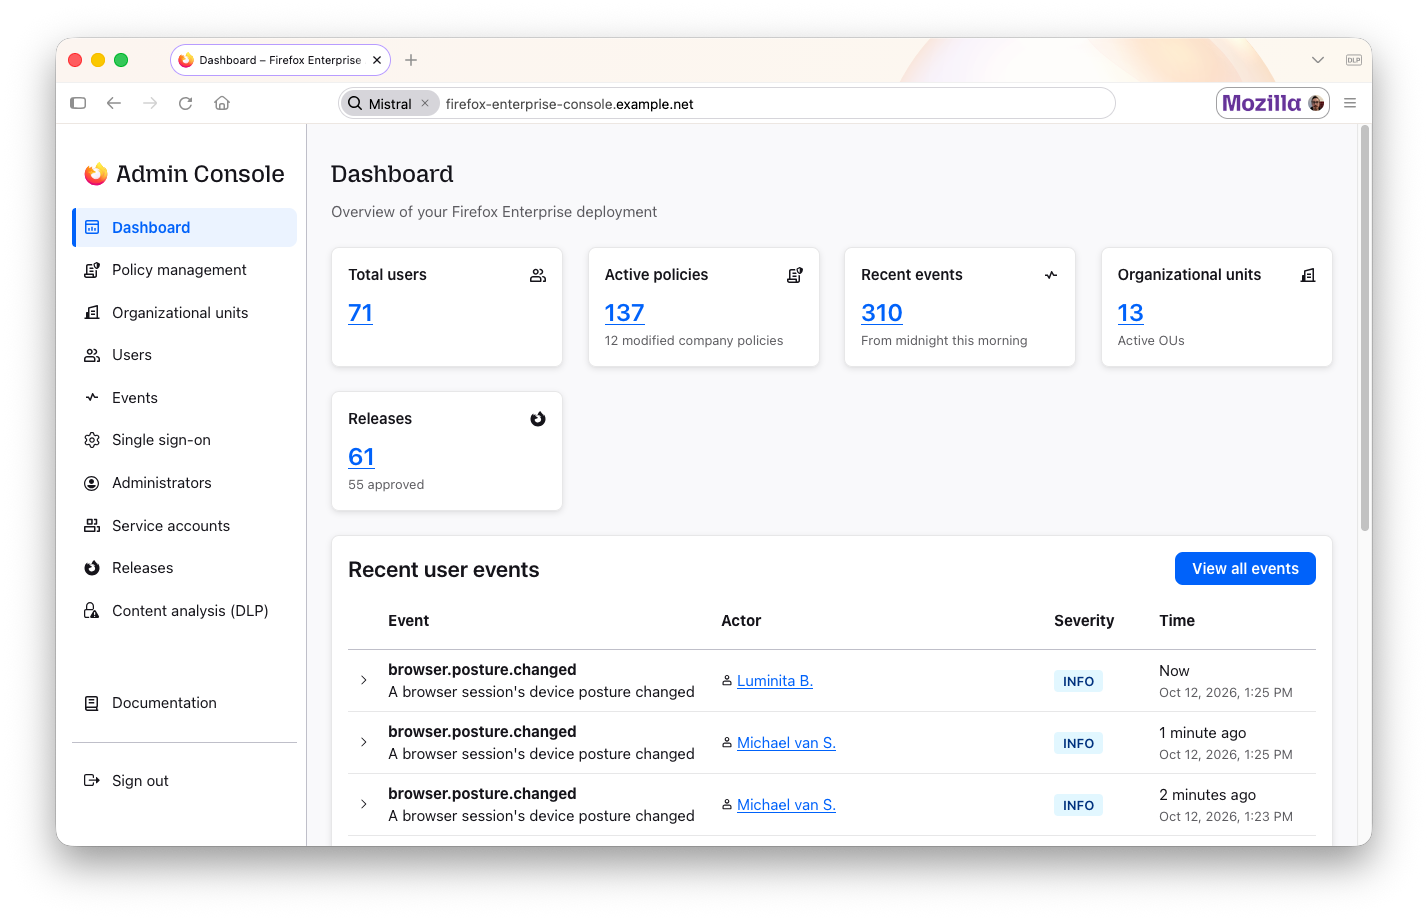1428x920 pixels.
Task: Click the users icon on Total users card
Action: coord(538,275)
